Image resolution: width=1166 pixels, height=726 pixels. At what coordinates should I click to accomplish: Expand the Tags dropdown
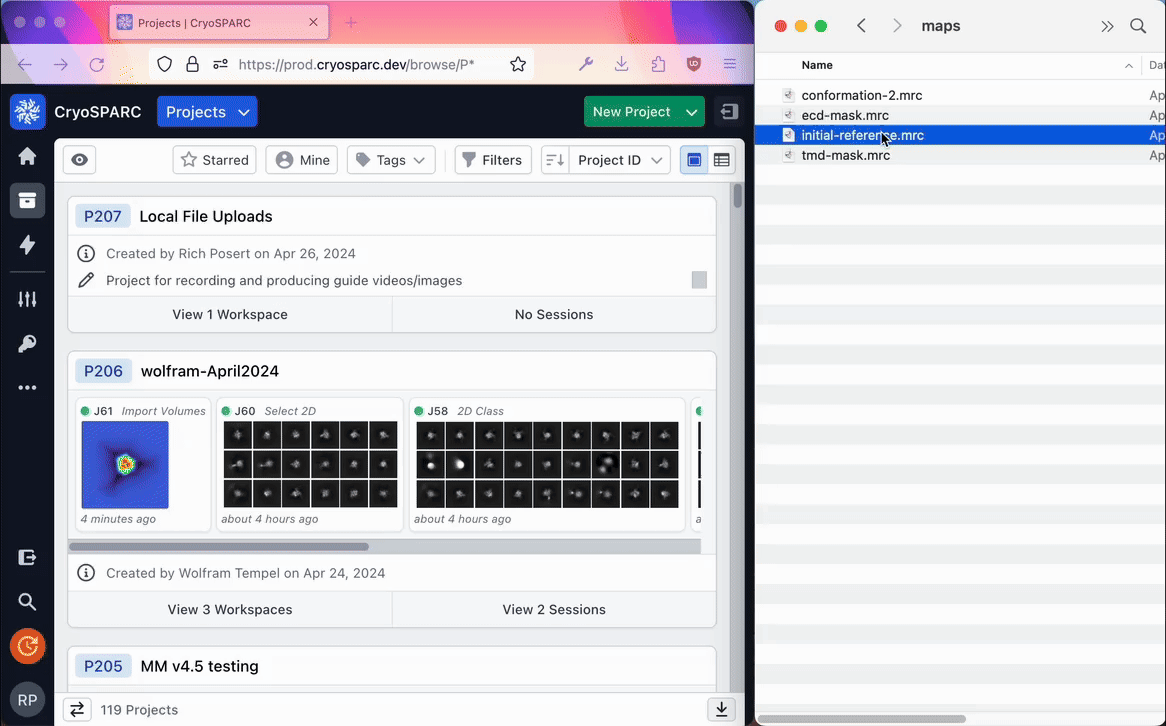(x=391, y=160)
